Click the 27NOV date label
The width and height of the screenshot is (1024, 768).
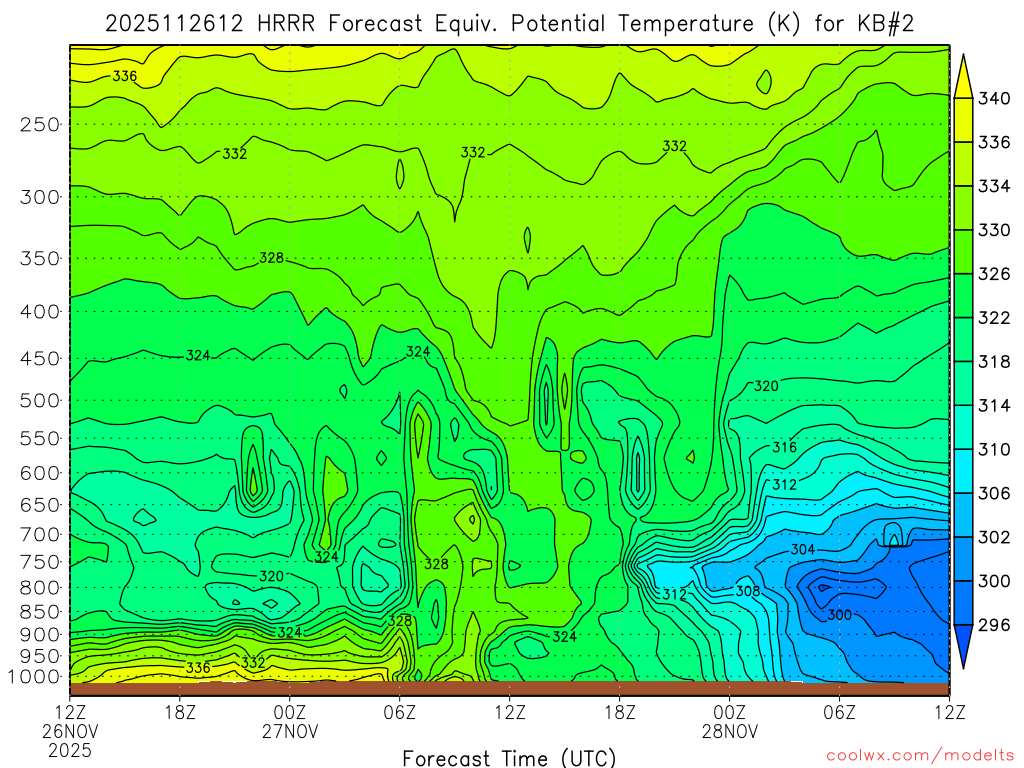(x=289, y=731)
